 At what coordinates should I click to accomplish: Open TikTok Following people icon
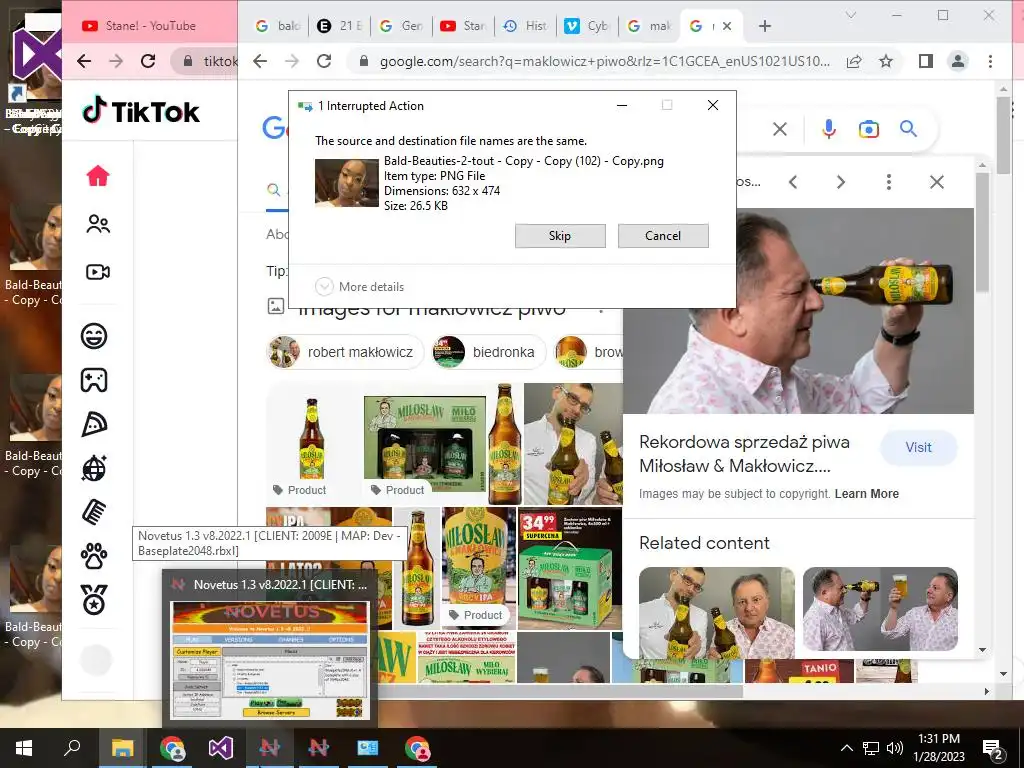98,224
